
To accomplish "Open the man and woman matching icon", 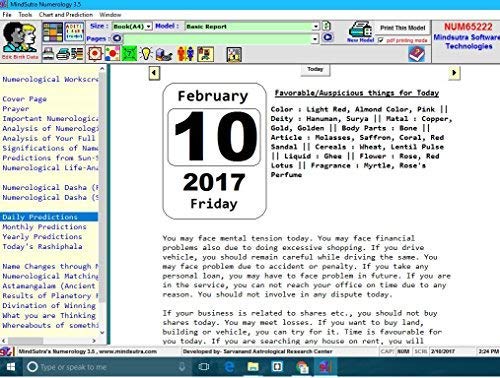I will point(186,54).
